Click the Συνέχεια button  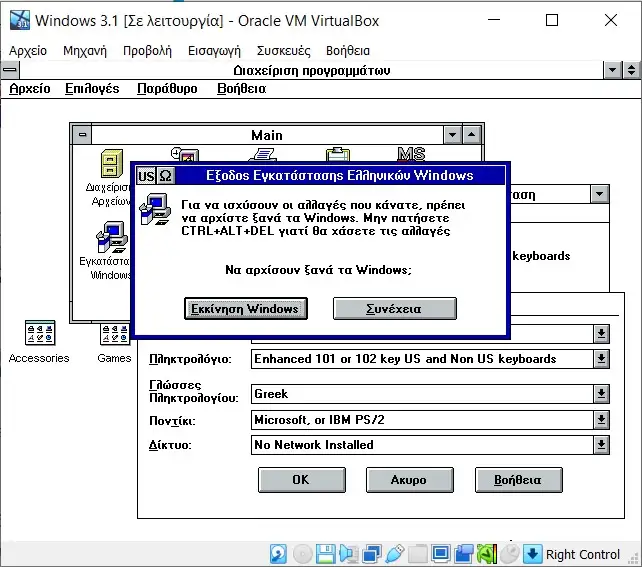click(395, 308)
